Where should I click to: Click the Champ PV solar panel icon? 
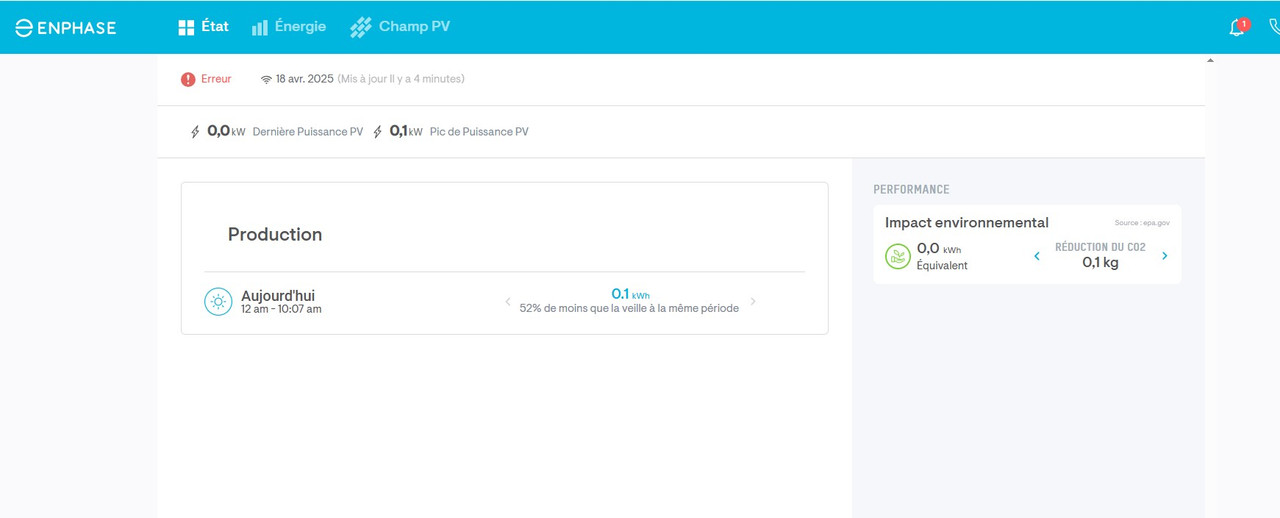(x=360, y=28)
